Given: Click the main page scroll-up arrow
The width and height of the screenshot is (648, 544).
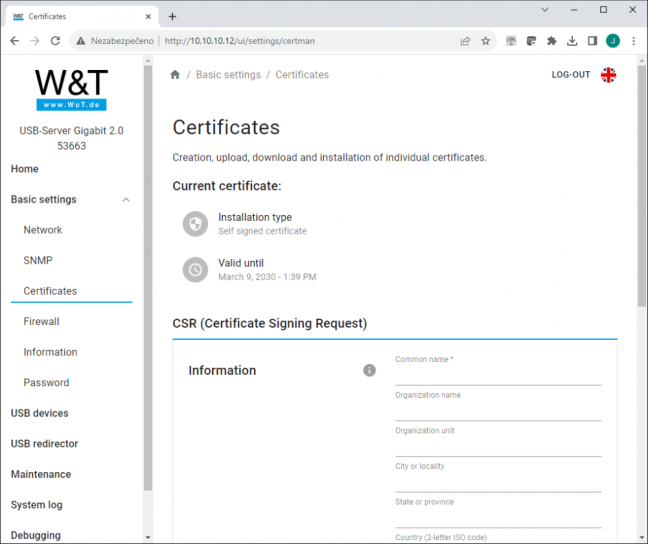Looking at the screenshot, I should pos(641,61).
